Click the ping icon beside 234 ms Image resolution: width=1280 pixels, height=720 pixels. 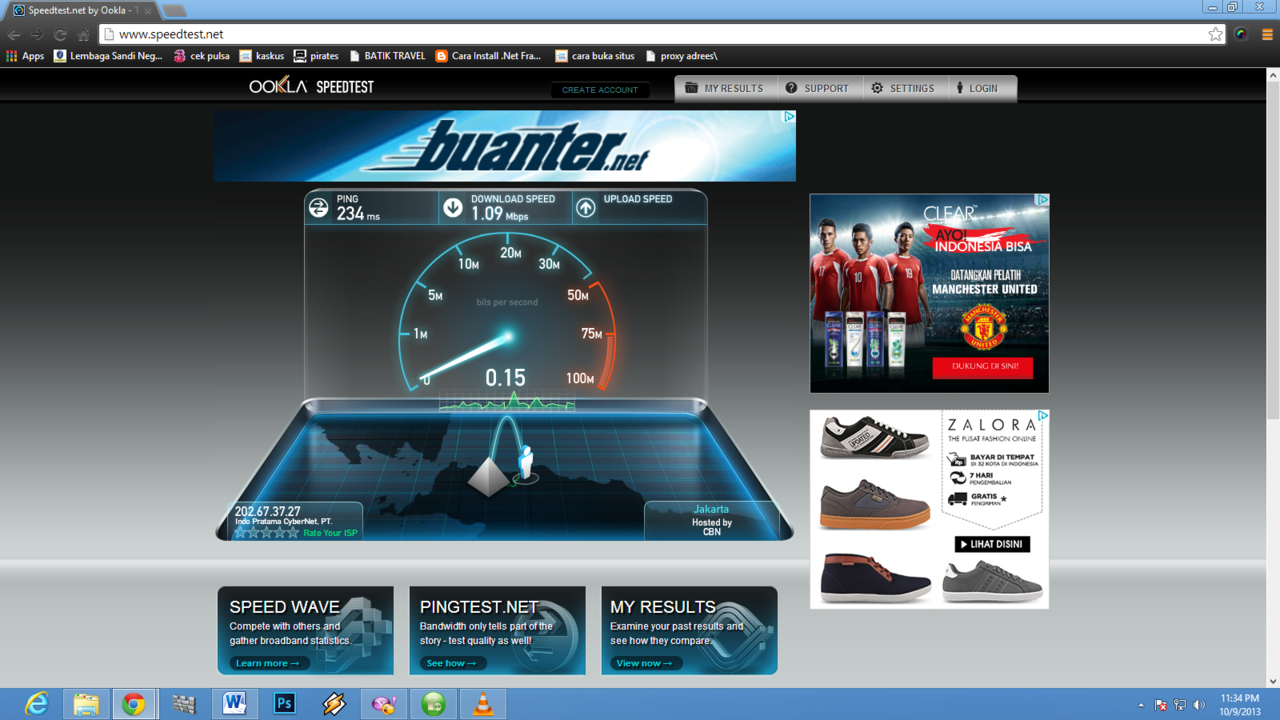[x=318, y=207]
